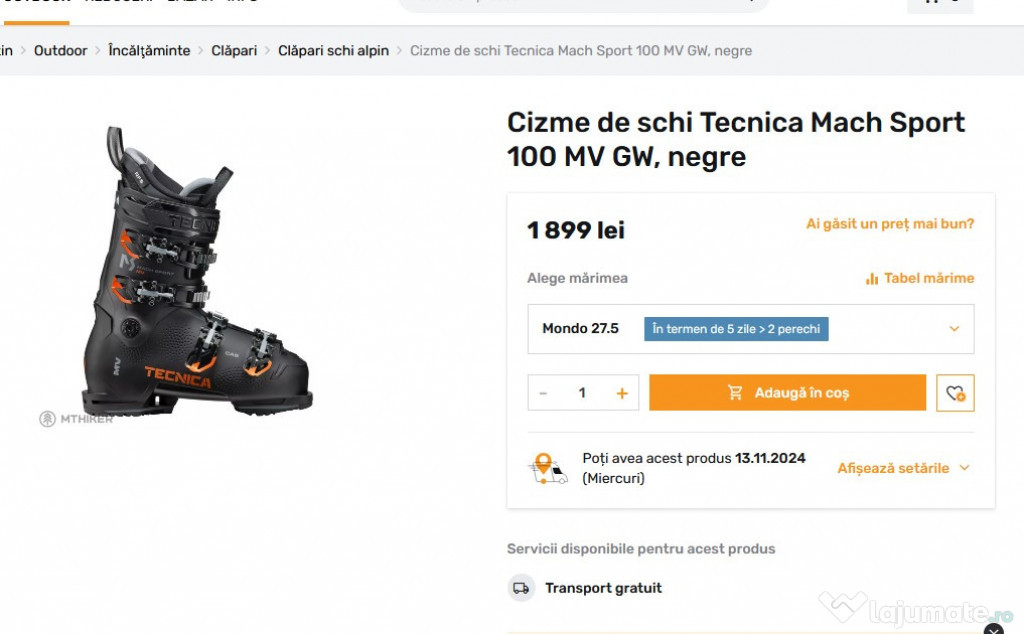Open the Clăpari breadcrumb link
The width and height of the screenshot is (1024, 634).
click(234, 51)
